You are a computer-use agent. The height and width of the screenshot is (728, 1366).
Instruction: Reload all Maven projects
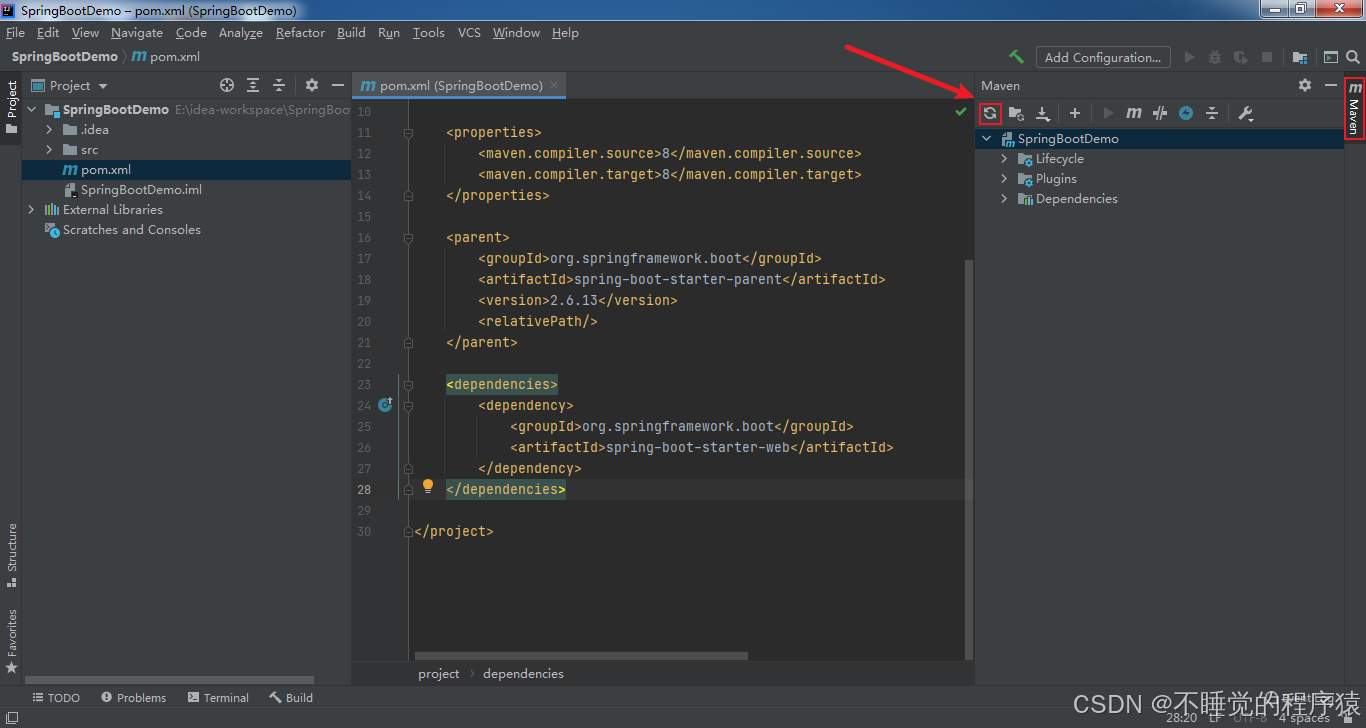coord(990,113)
